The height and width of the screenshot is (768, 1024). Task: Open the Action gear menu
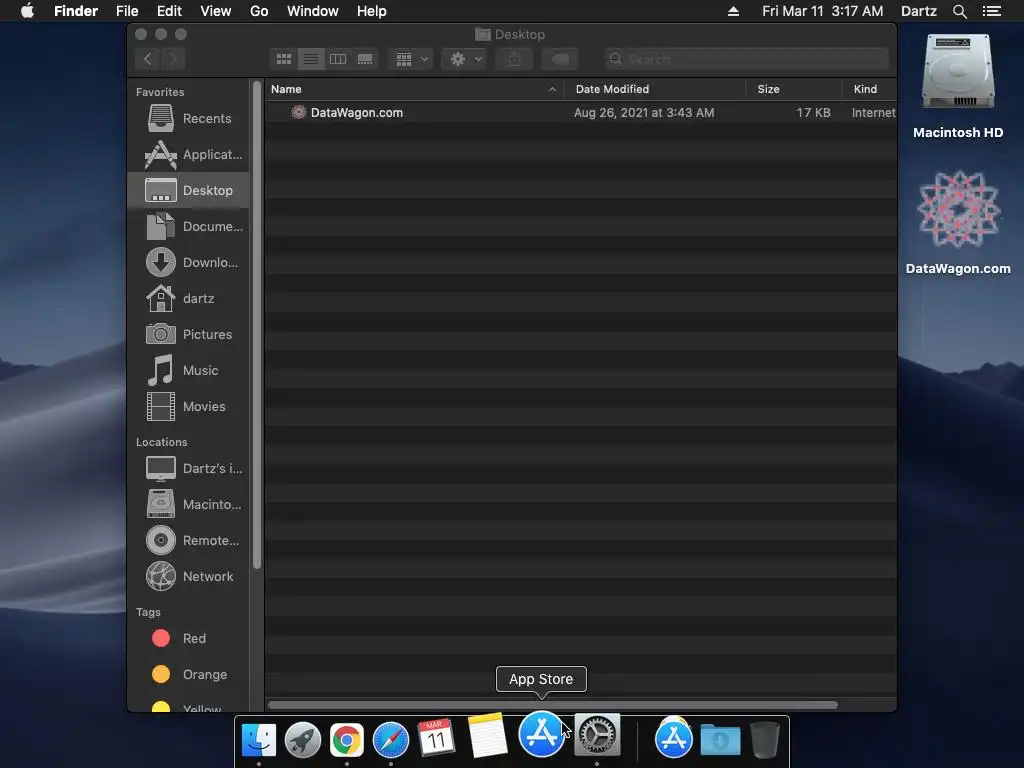[465, 59]
